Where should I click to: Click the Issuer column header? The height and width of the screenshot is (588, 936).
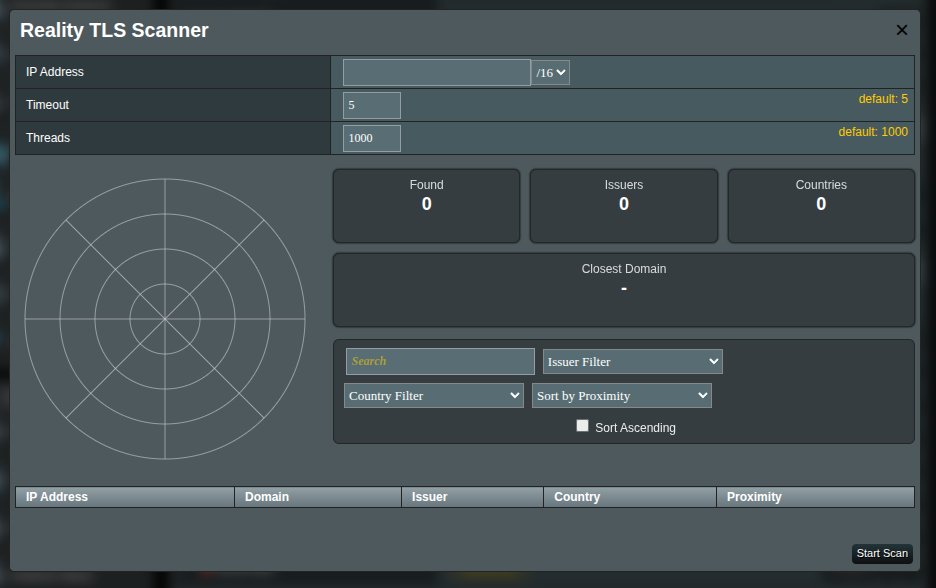472,497
